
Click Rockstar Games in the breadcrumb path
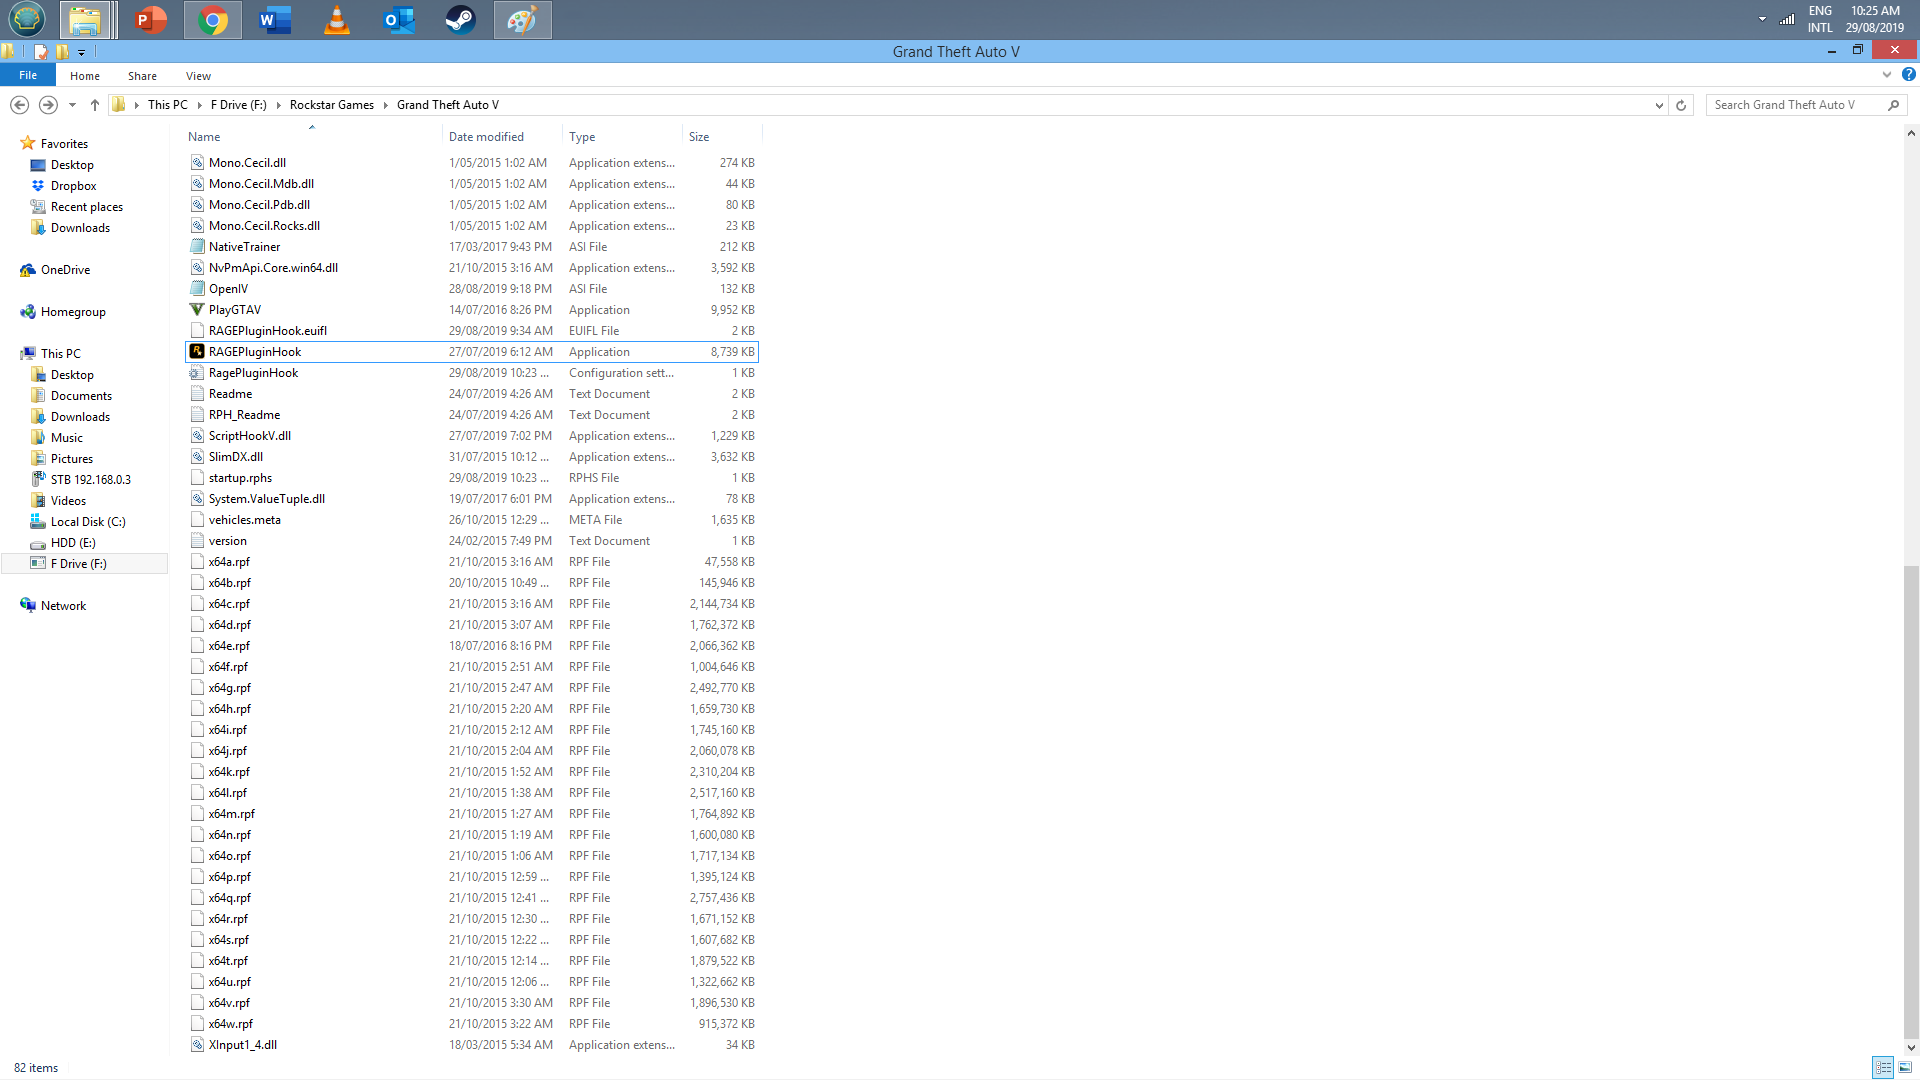coord(331,105)
